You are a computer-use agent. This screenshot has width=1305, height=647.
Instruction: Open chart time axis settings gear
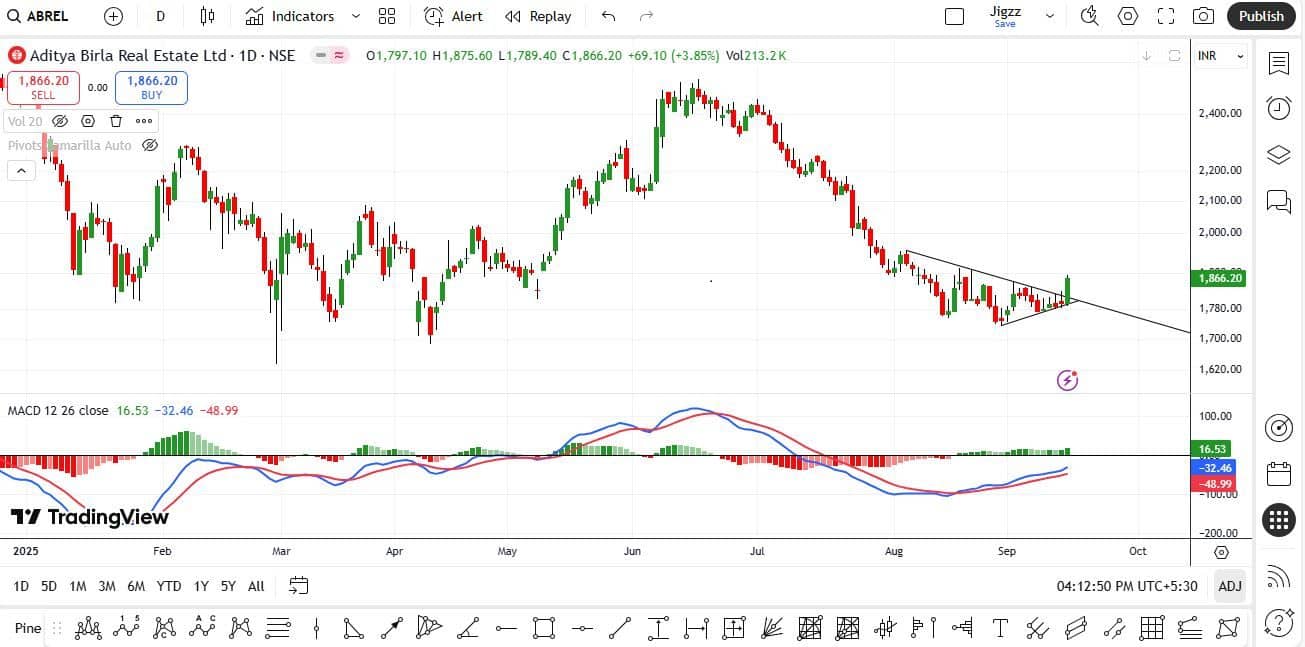point(1221,552)
